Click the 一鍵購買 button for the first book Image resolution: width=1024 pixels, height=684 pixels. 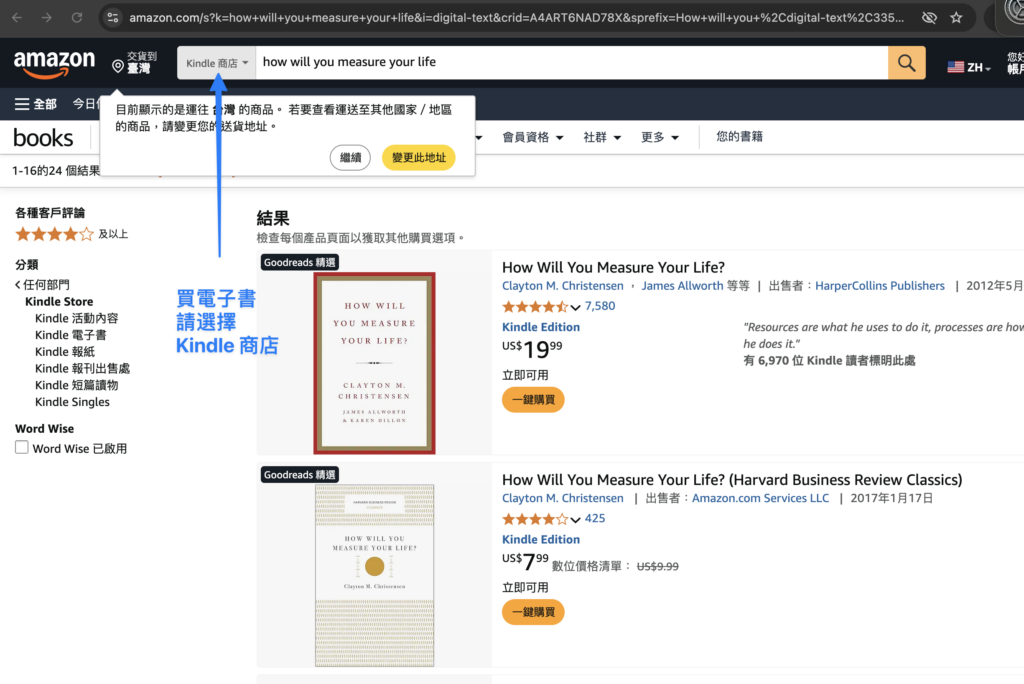pyautogui.click(x=533, y=399)
